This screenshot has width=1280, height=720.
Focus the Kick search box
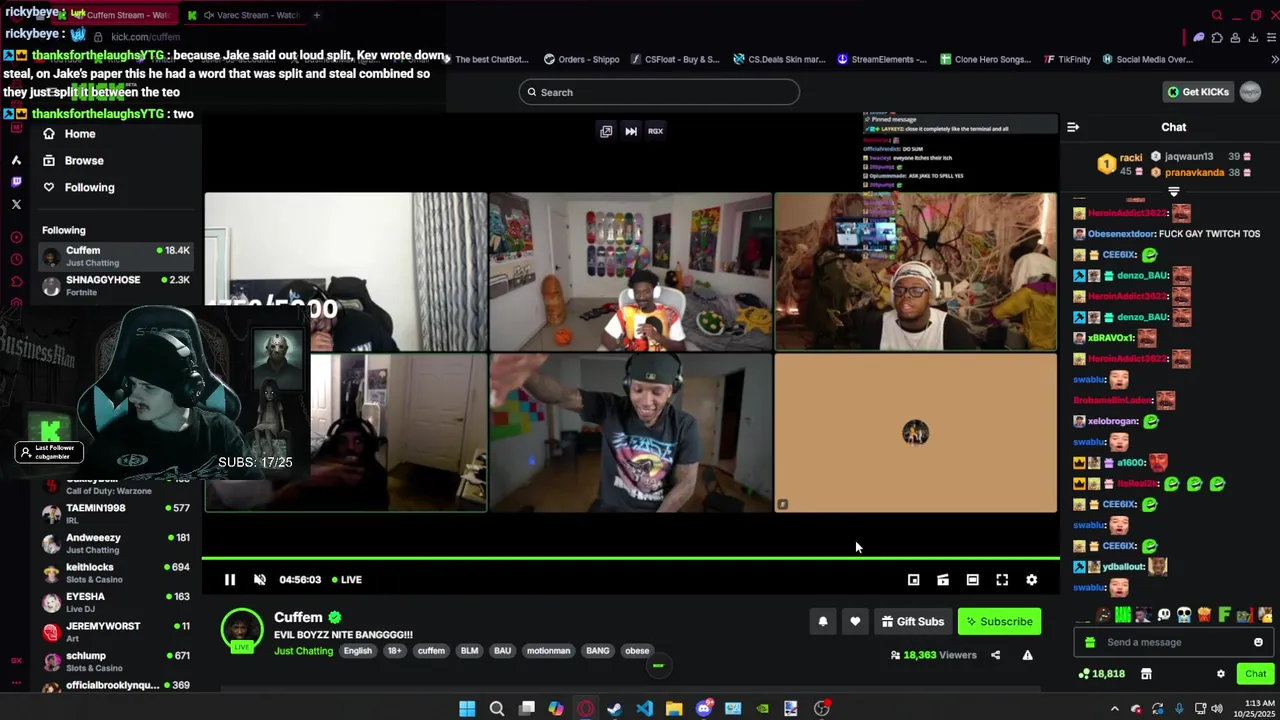(659, 92)
